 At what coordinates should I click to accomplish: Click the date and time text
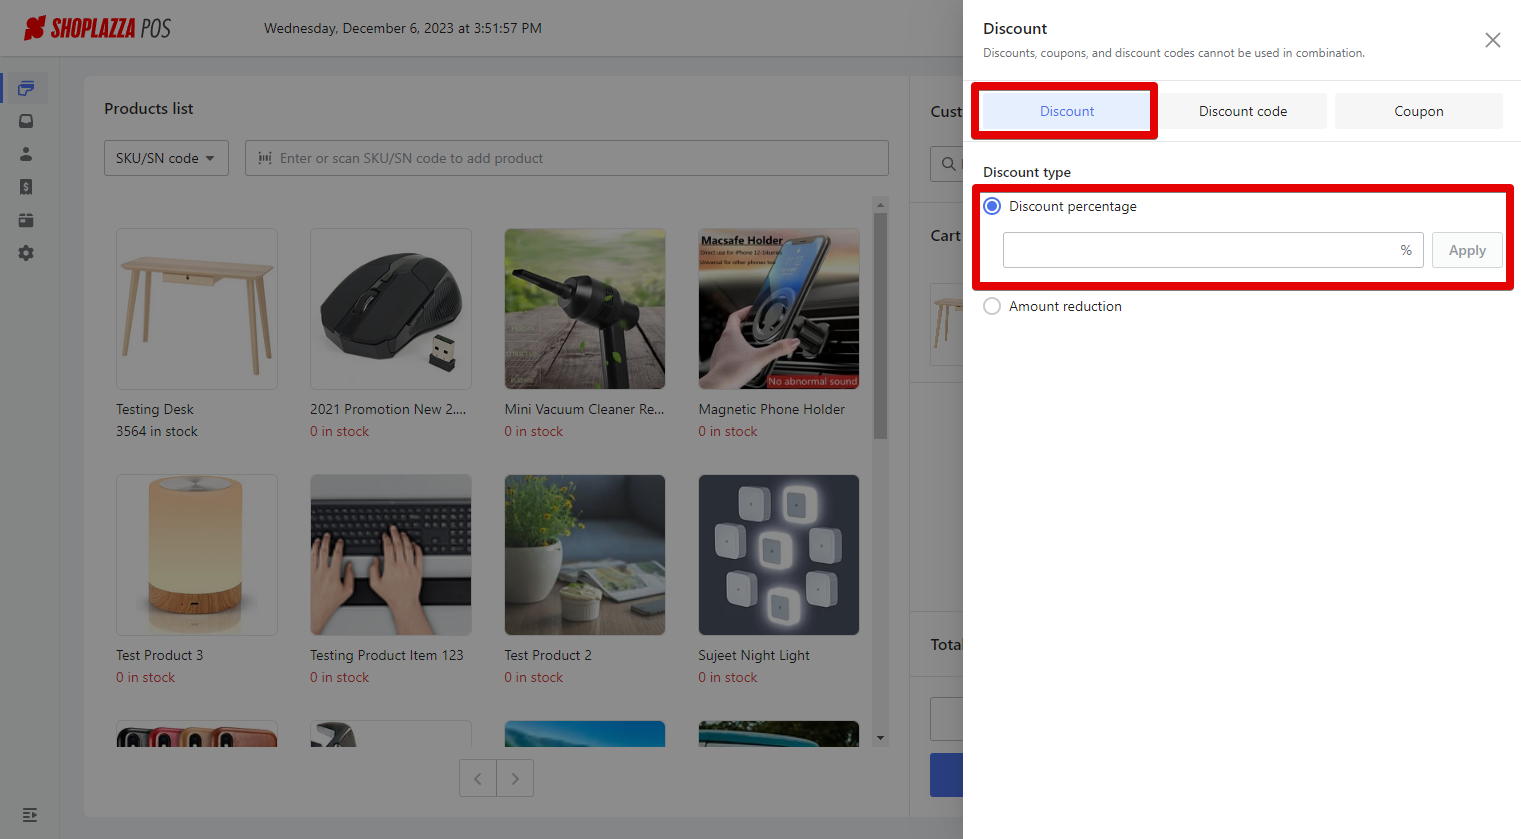(x=403, y=28)
